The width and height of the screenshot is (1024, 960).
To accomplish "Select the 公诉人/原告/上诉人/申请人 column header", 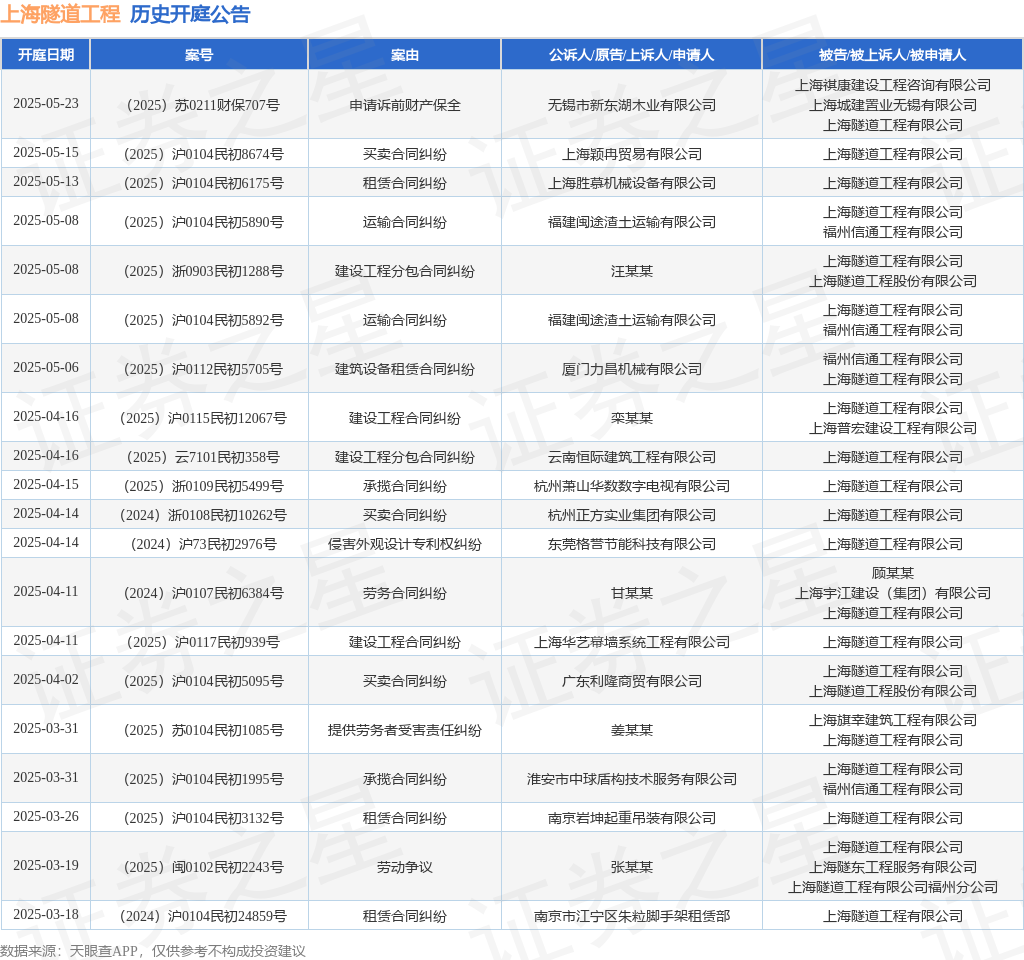I will pyautogui.click(x=632, y=55).
